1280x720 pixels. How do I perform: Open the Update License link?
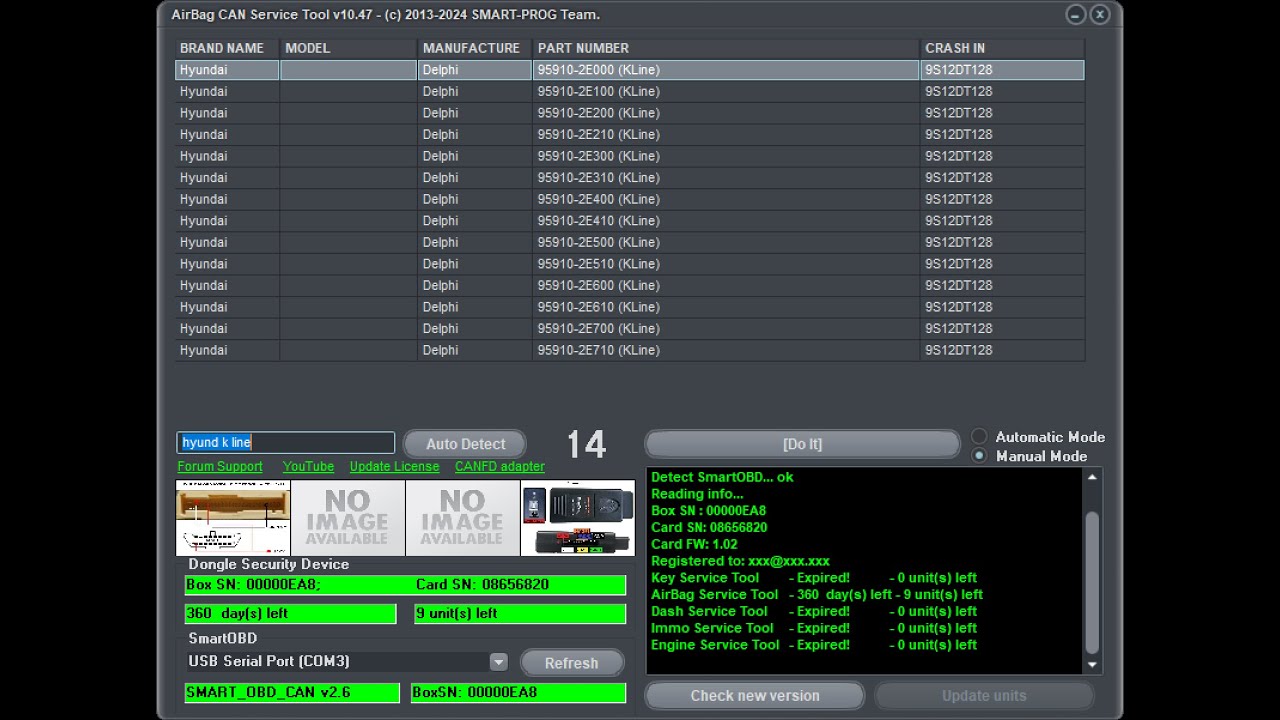tap(394, 467)
